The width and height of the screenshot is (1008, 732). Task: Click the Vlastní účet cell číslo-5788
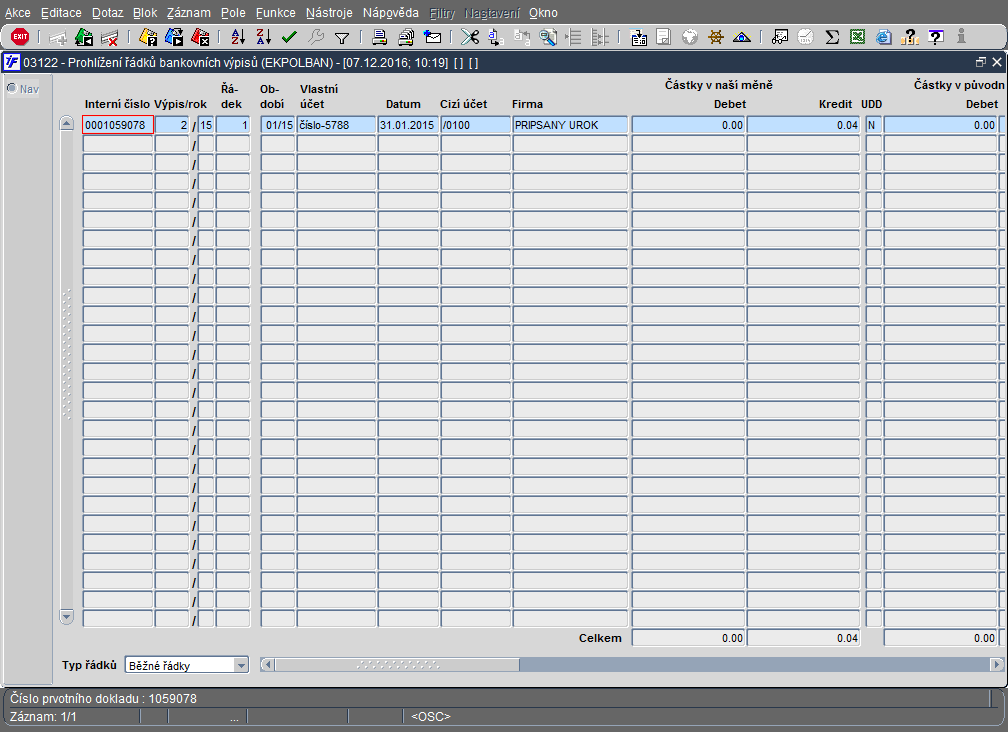pyautogui.click(x=336, y=125)
